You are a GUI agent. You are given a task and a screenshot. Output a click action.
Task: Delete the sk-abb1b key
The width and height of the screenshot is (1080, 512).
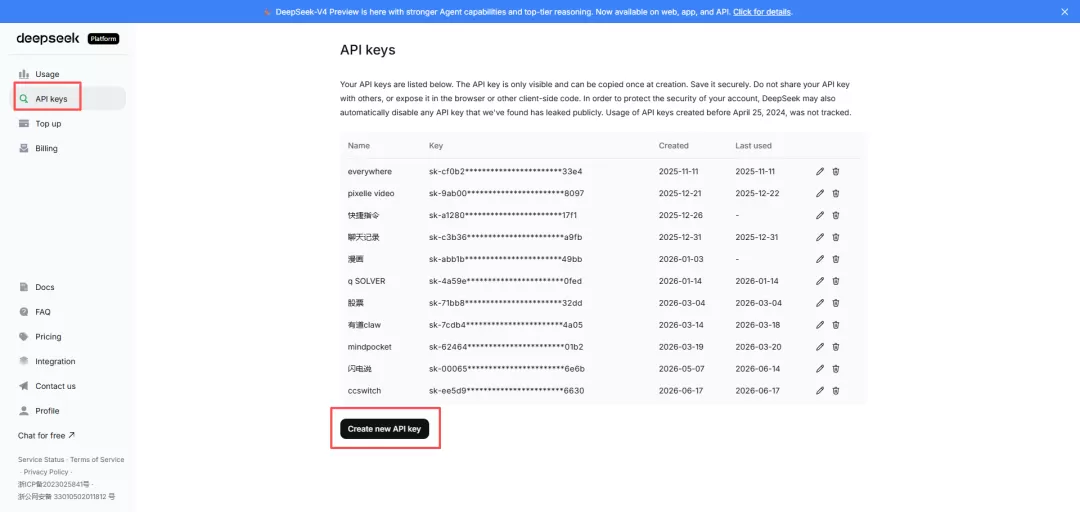point(835,259)
